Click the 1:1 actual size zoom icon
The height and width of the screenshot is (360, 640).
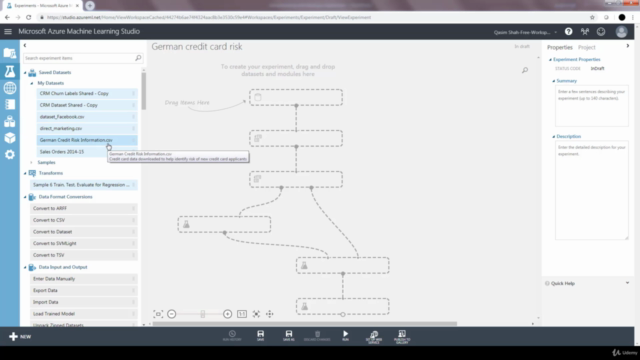[242, 314]
